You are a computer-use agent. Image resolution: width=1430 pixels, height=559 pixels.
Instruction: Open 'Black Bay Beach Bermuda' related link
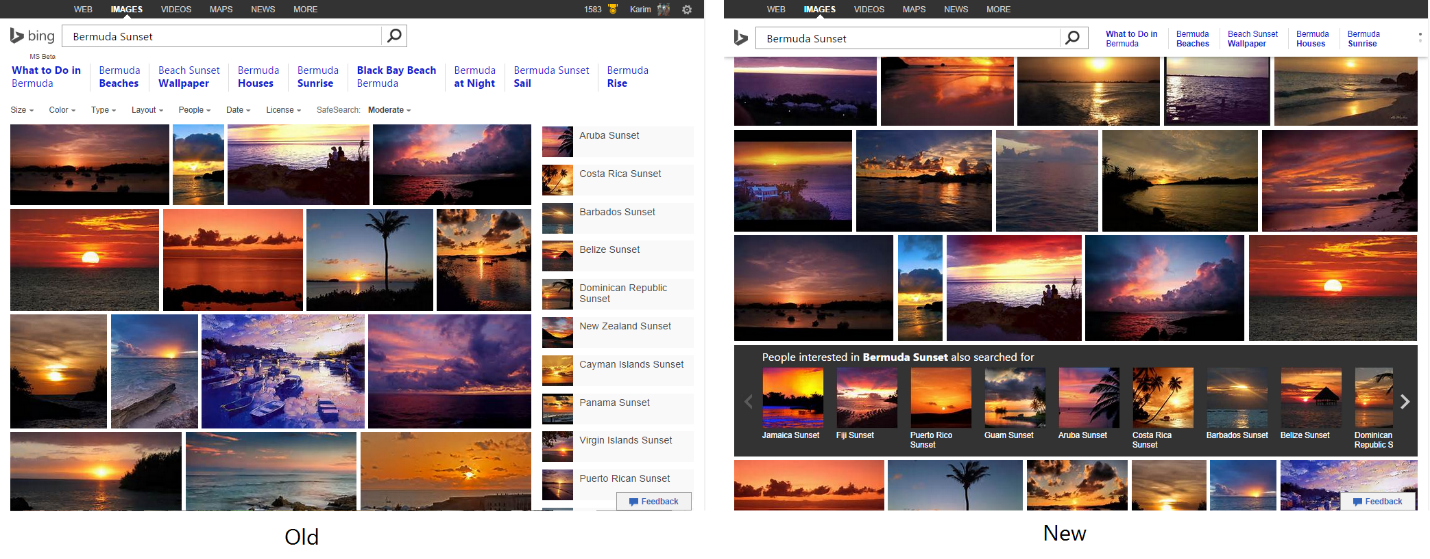click(x=396, y=77)
